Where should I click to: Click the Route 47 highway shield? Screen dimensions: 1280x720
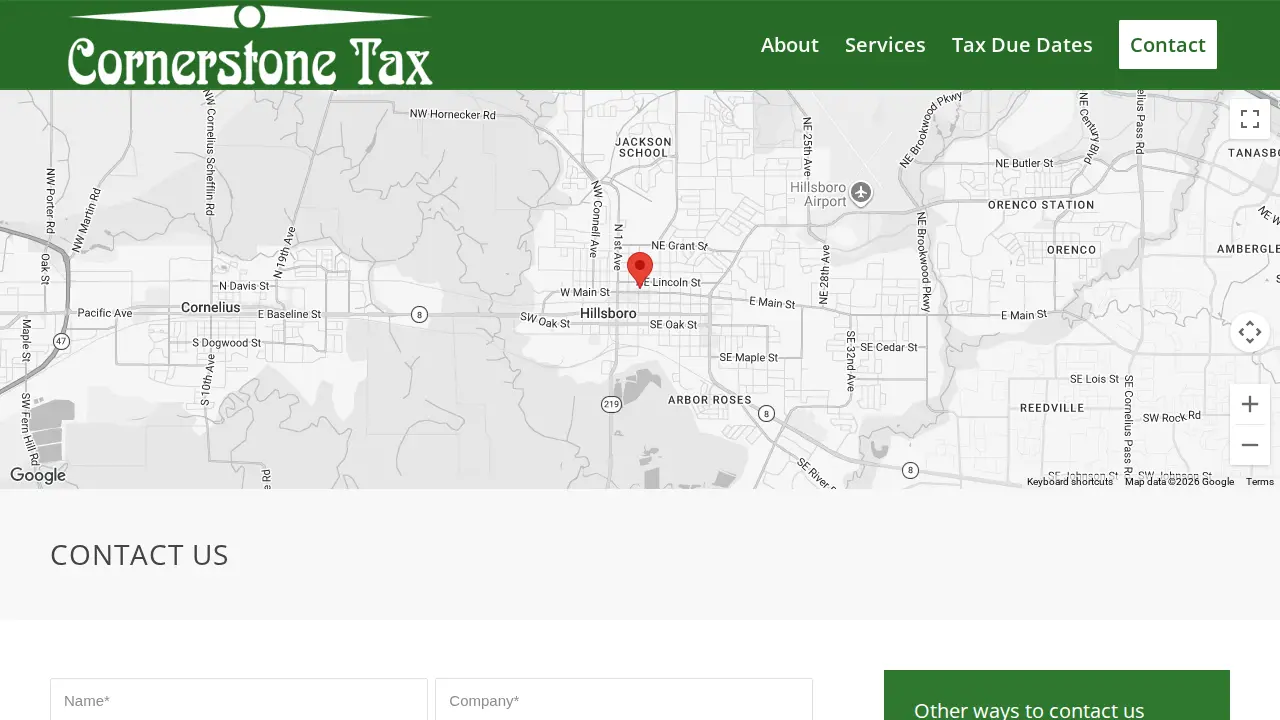62,342
